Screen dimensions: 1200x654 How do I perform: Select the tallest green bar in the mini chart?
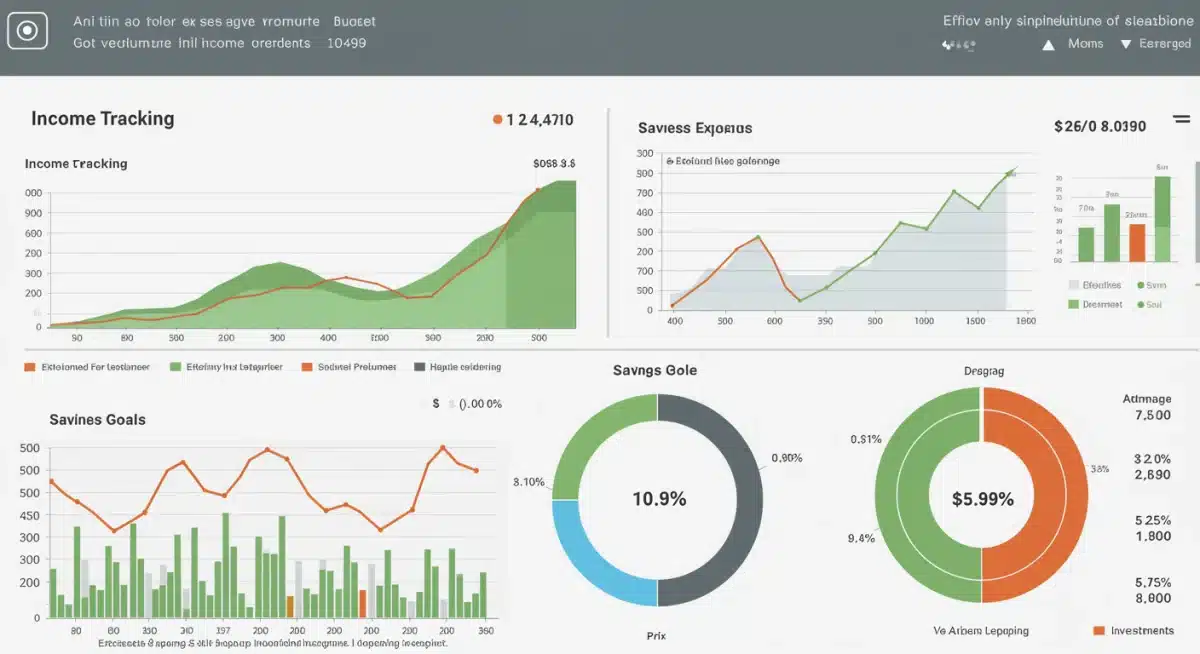click(1162, 220)
